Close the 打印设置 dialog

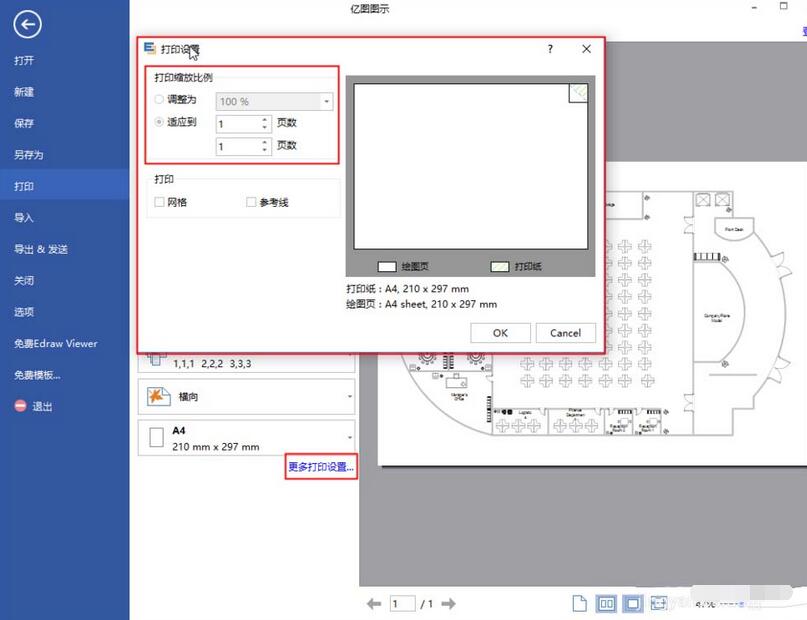click(586, 49)
